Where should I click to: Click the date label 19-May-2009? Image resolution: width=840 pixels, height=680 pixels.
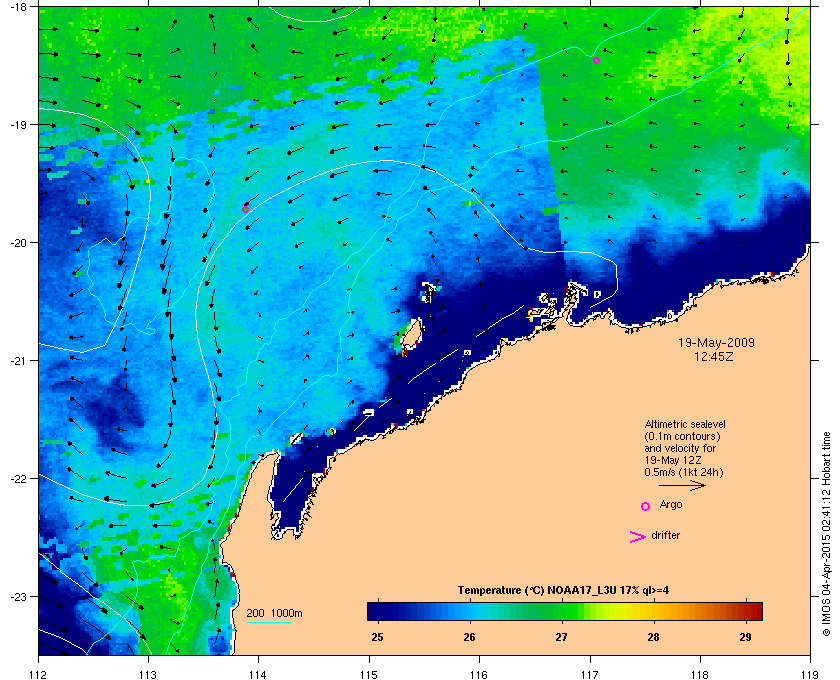tap(716, 342)
